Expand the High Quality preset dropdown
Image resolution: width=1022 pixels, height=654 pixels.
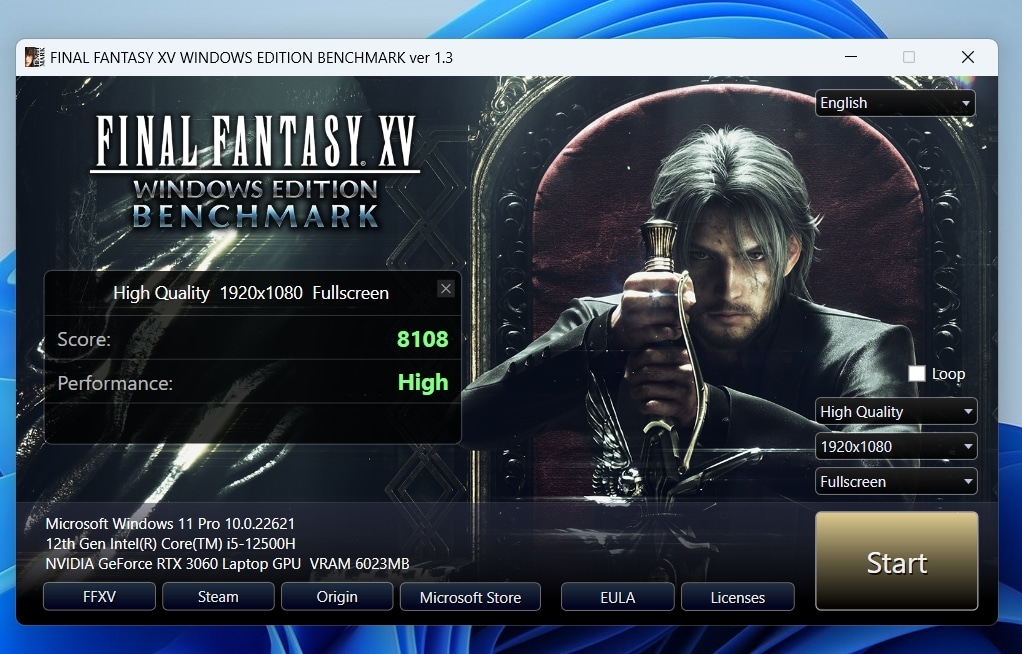[896, 412]
